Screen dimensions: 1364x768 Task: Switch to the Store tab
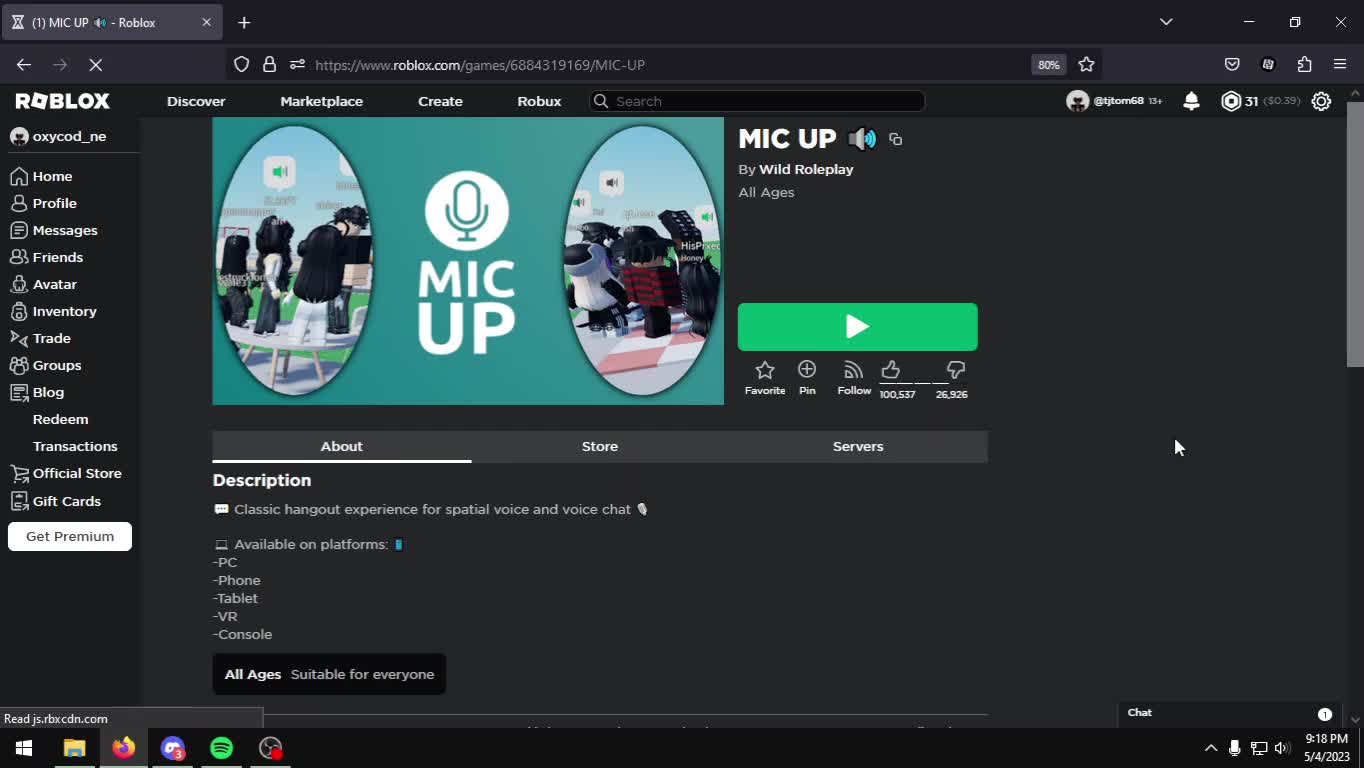(x=599, y=446)
